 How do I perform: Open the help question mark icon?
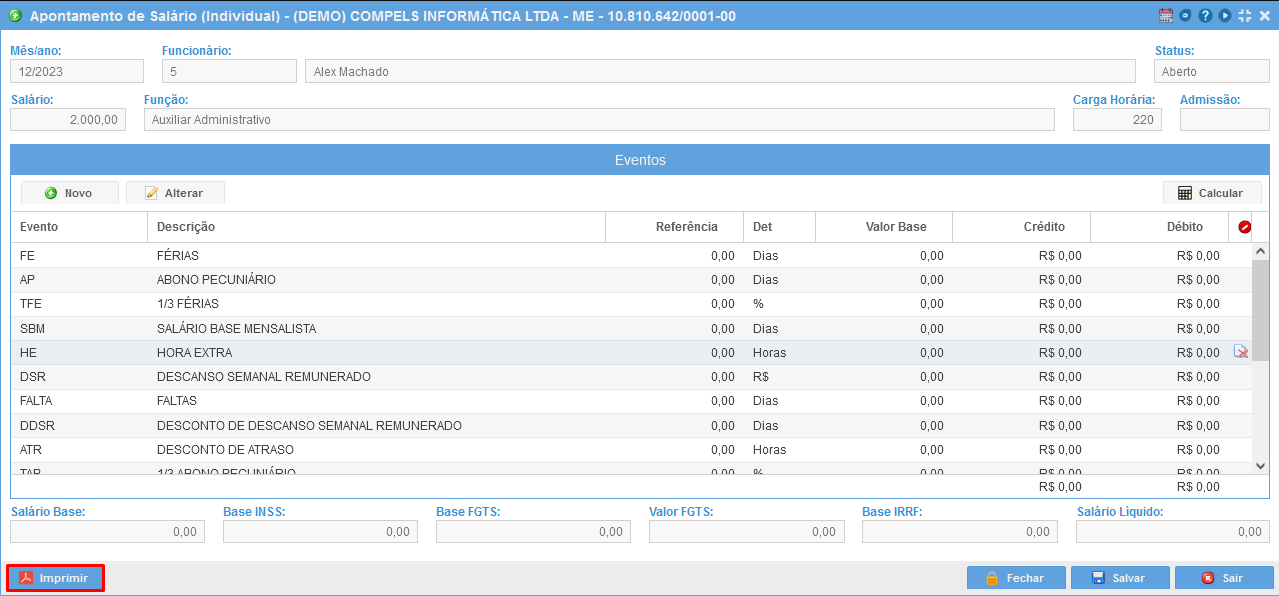click(x=1205, y=16)
